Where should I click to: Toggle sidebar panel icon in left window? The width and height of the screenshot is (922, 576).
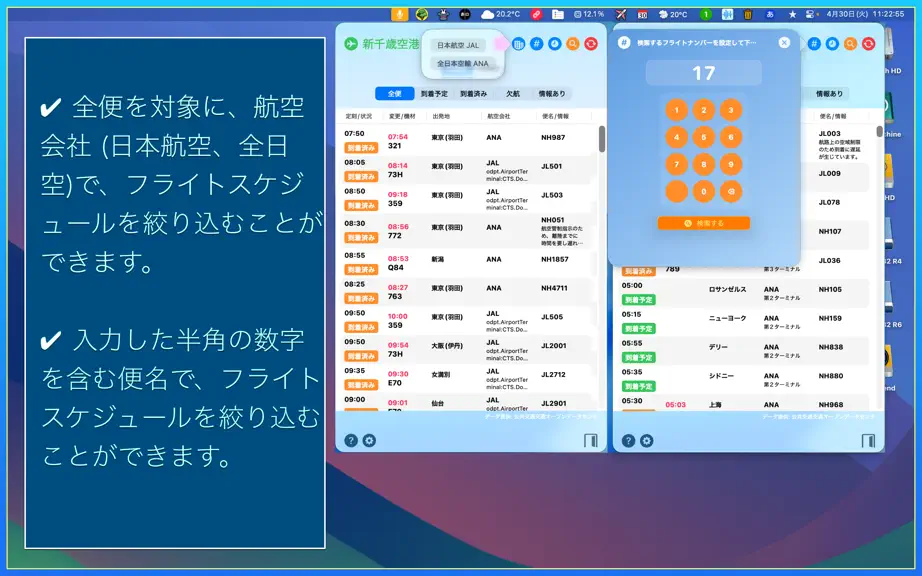pyautogui.click(x=591, y=440)
